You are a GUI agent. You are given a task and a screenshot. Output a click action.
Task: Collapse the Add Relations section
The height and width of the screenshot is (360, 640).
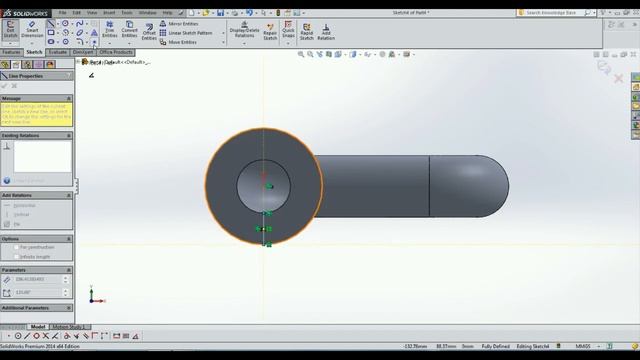[x=69, y=196]
